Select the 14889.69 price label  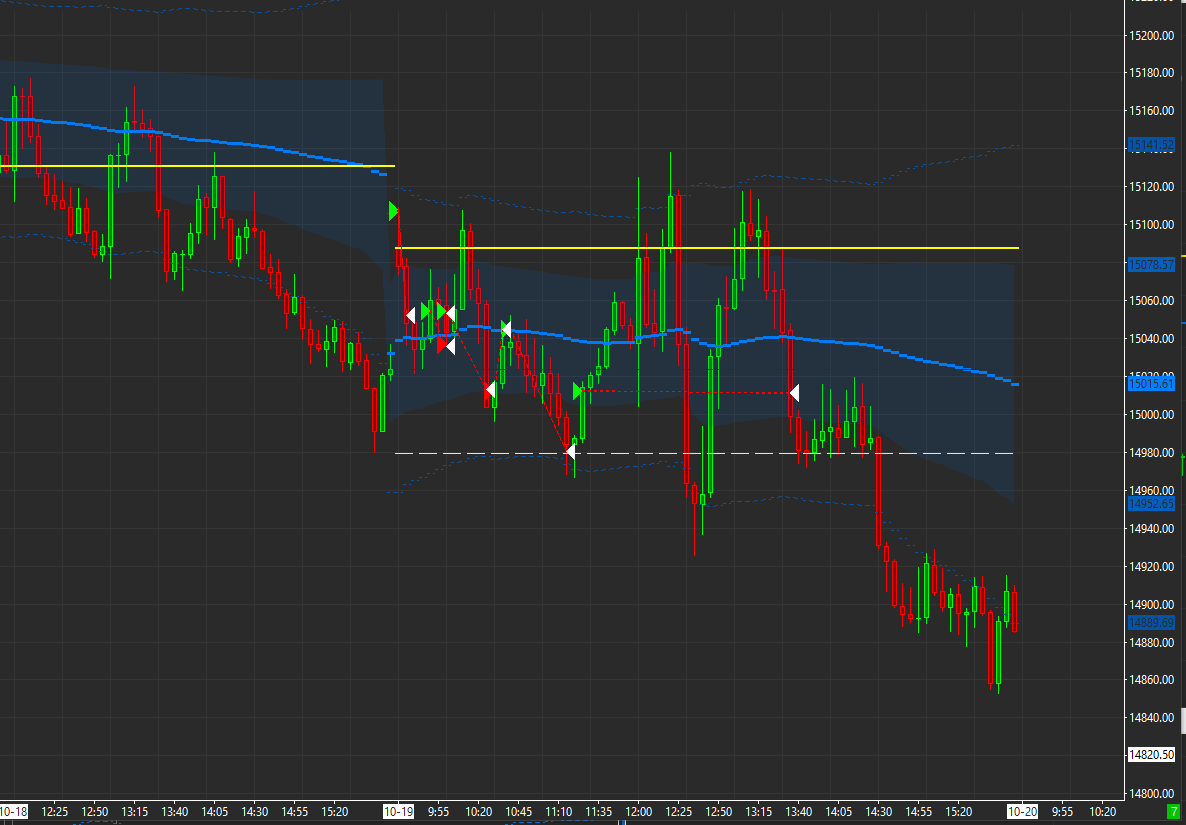pos(1151,623)
